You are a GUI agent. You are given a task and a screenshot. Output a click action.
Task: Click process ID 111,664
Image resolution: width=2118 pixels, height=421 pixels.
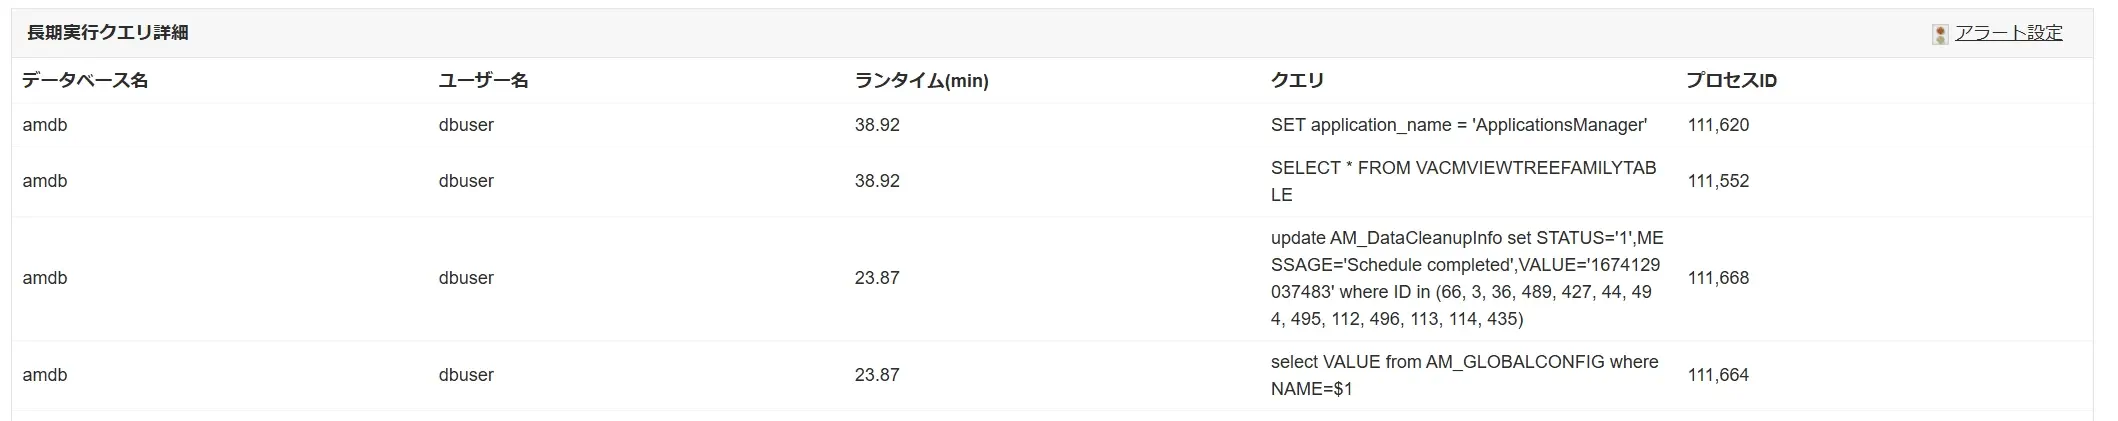pos(1718,375)
